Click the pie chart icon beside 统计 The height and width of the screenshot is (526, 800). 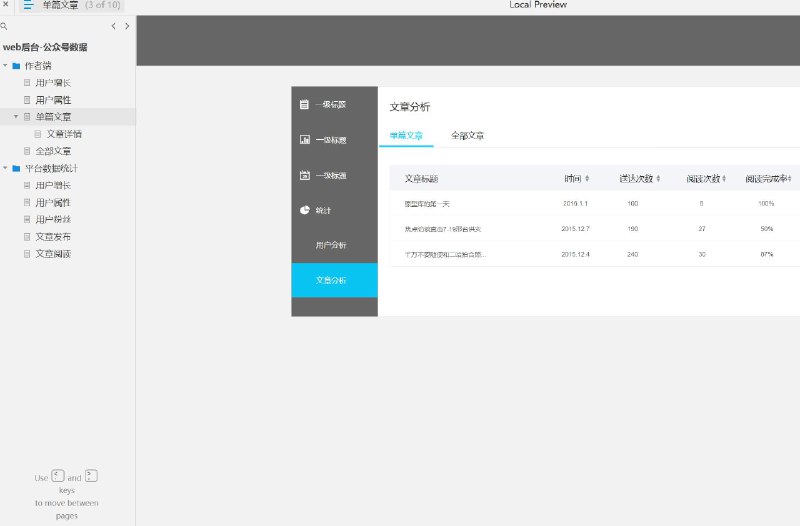[x=305, y=210]
